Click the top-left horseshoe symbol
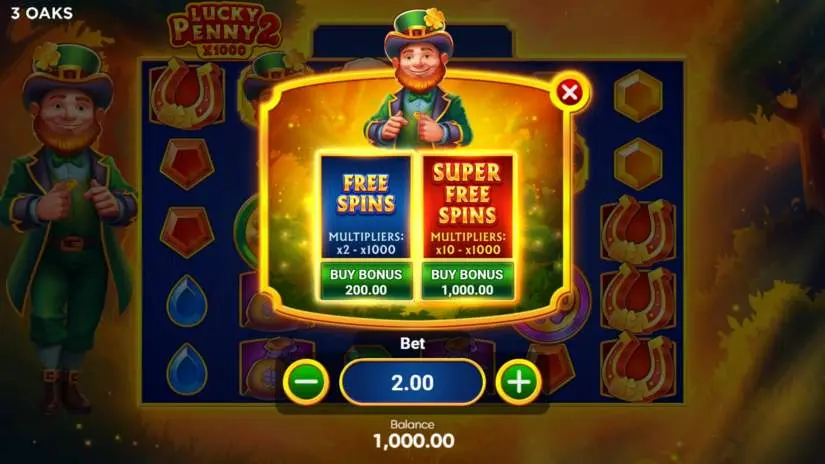825x464 pixels. click(x=187, y=94)
